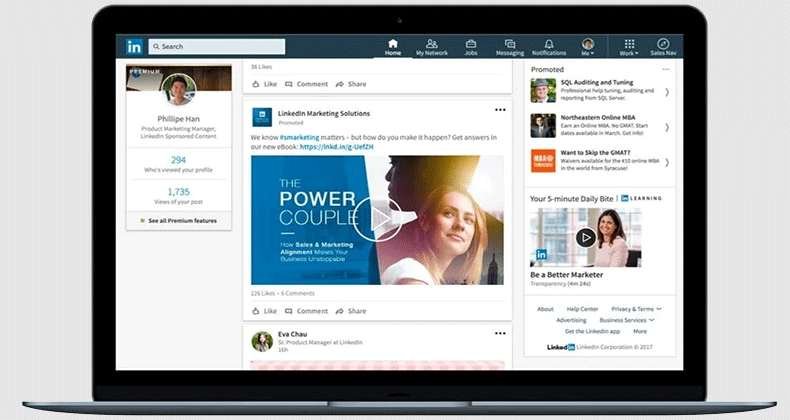Expand Business Services footer dropdown
Viewport: 790px width, 420px height.
[627, 320]
